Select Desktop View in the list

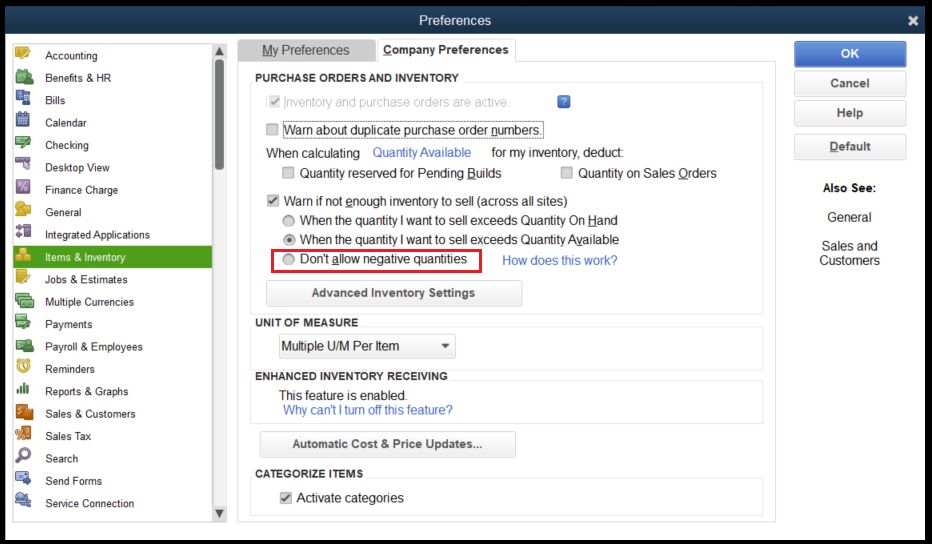point(112,168)
